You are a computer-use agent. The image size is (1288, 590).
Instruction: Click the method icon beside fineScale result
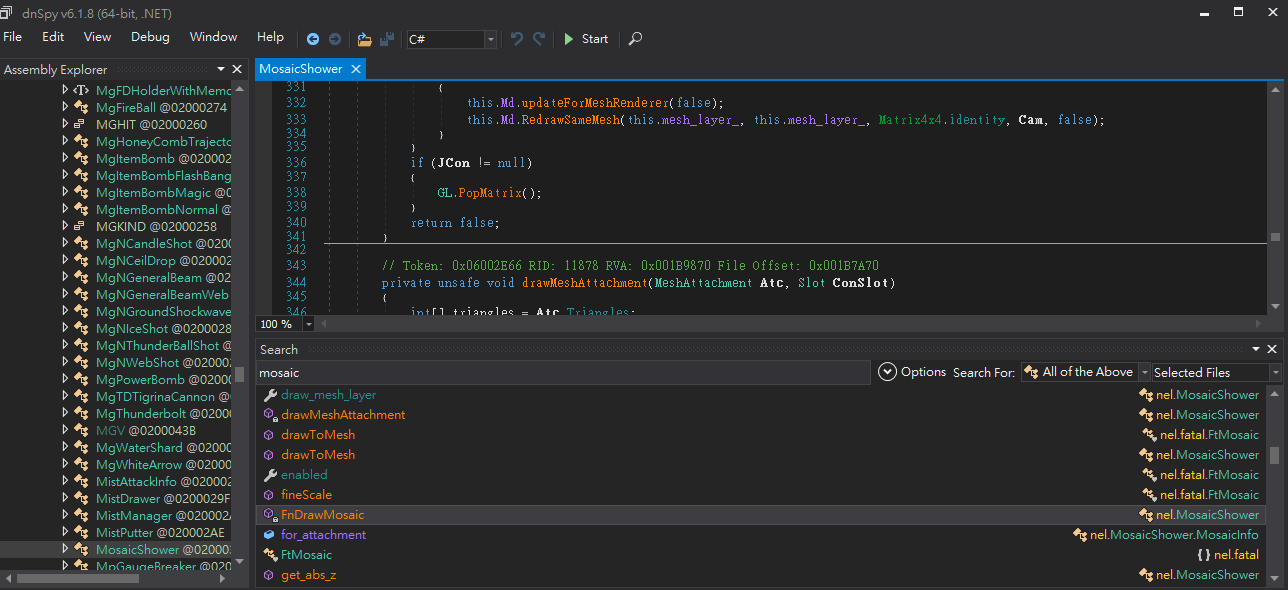tap(269, 495)
